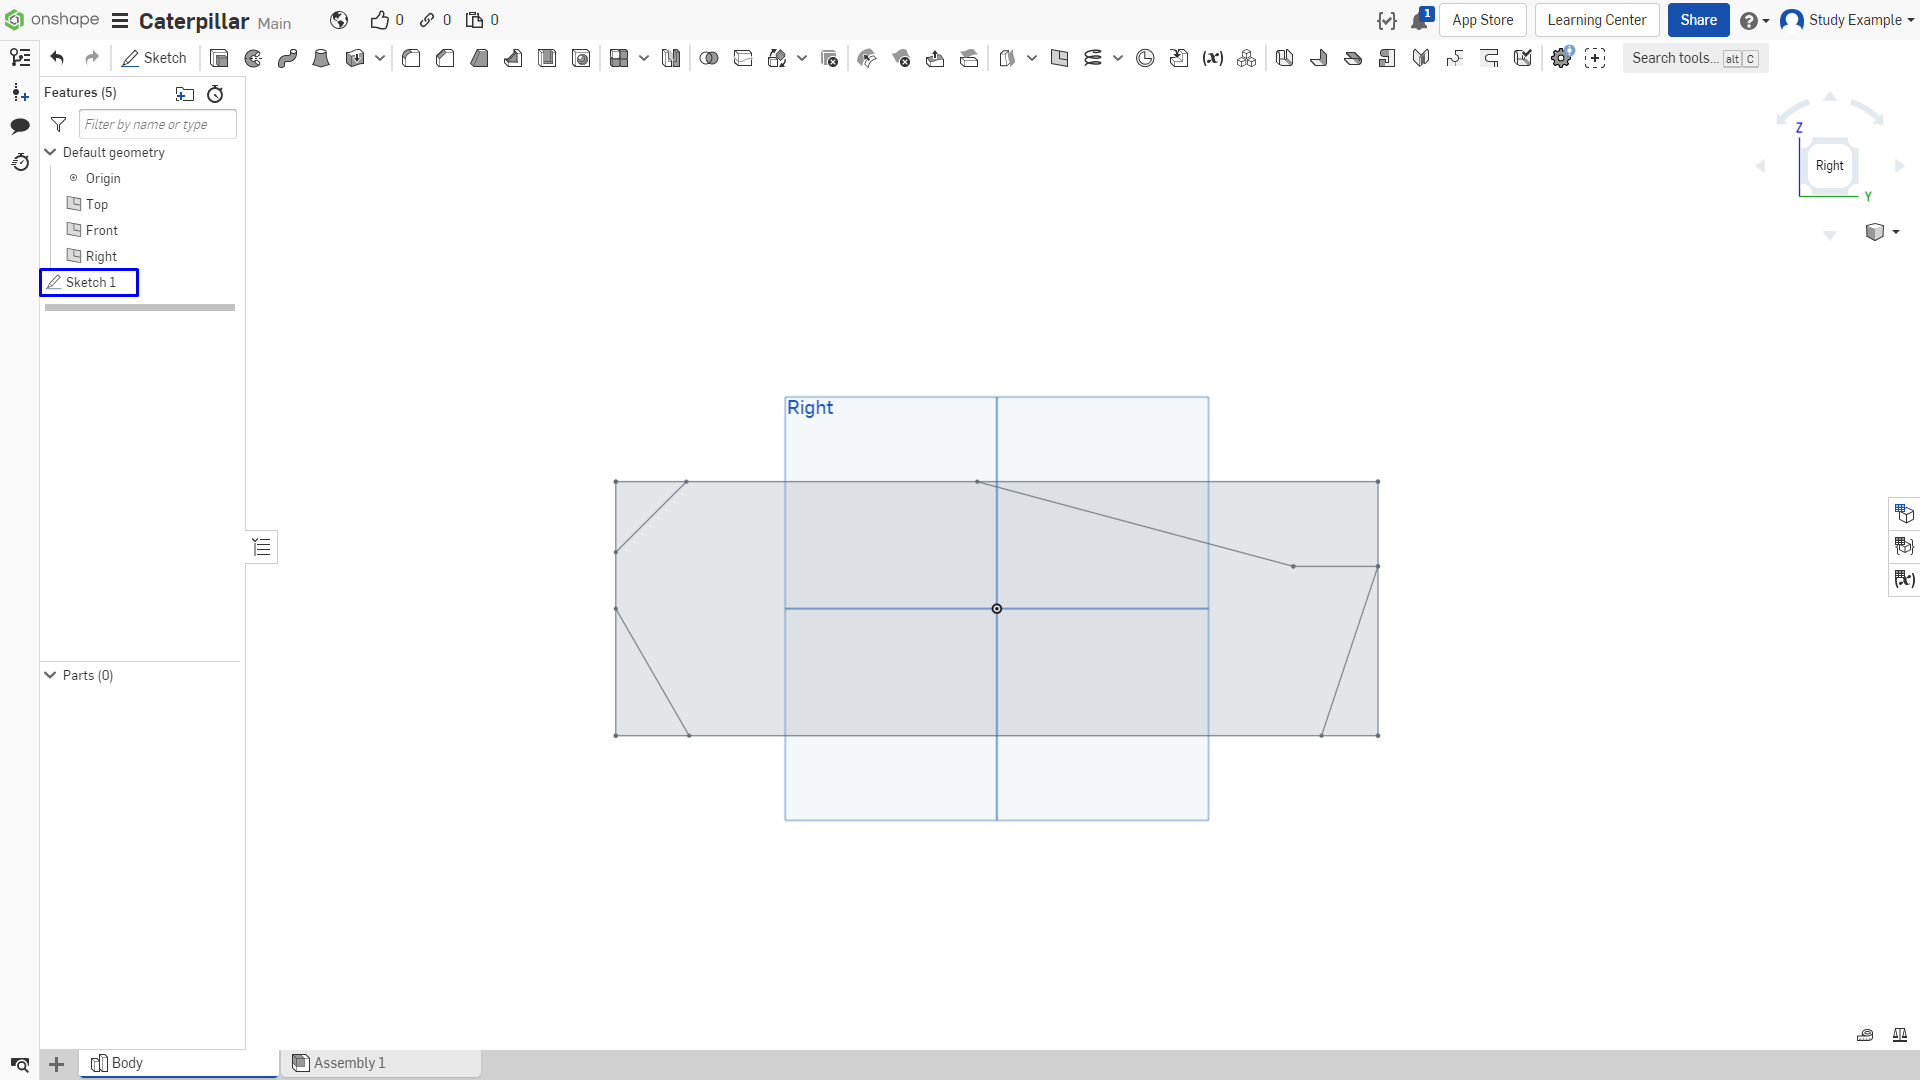Open the Variable (x) tool
The image size is (1920, 1080).
[1213, 58]
